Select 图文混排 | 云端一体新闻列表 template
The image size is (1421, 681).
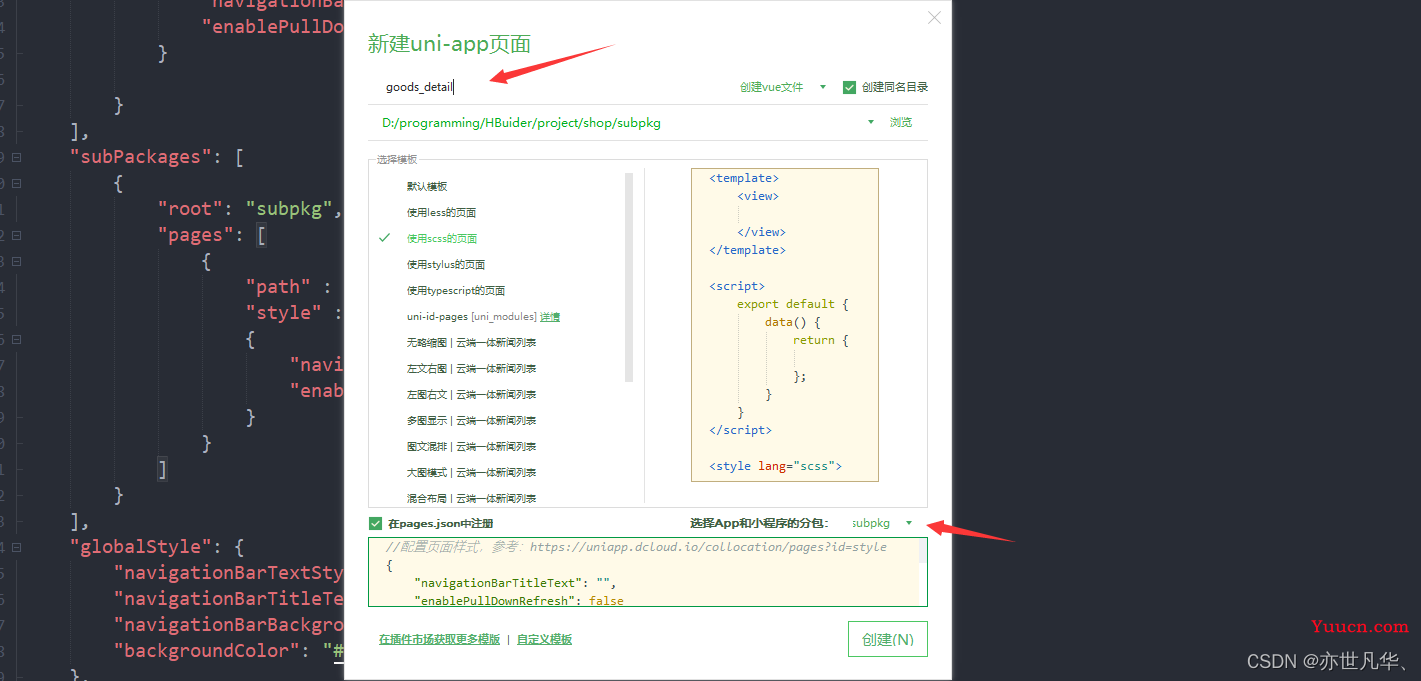coord(471,447)
